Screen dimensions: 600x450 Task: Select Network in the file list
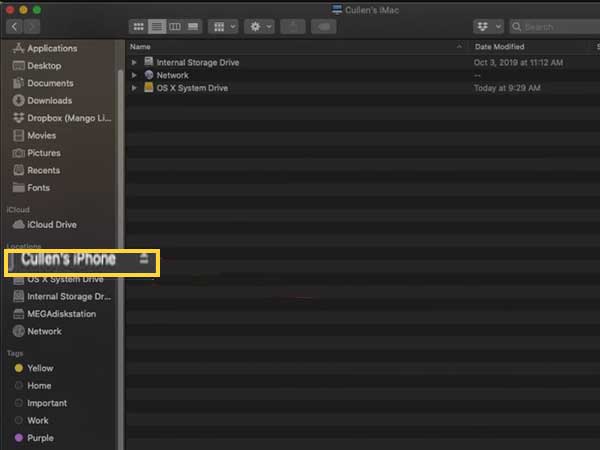[x=173, y=75]
